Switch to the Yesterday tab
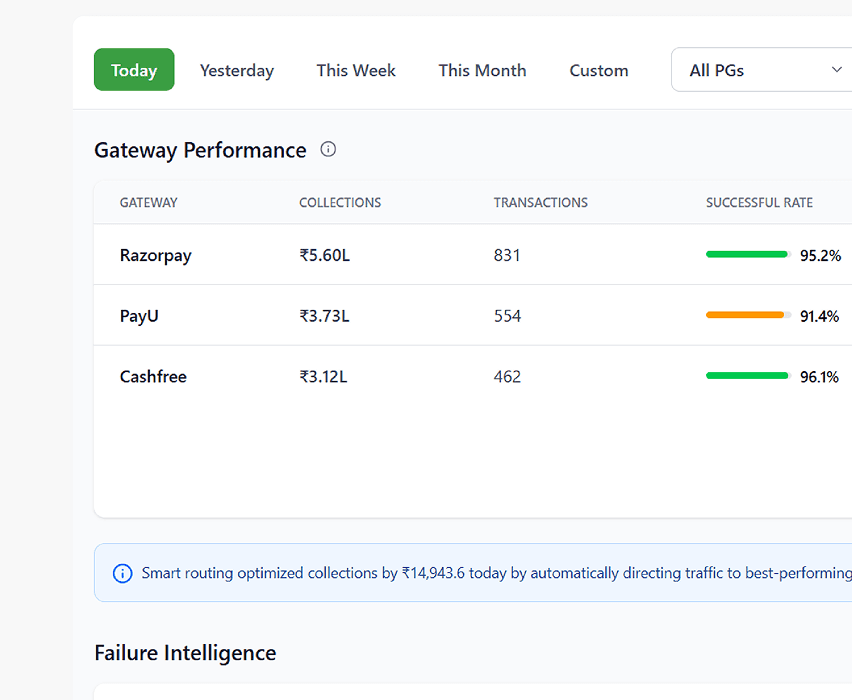852x700 pixels. [x=237, y=70]
